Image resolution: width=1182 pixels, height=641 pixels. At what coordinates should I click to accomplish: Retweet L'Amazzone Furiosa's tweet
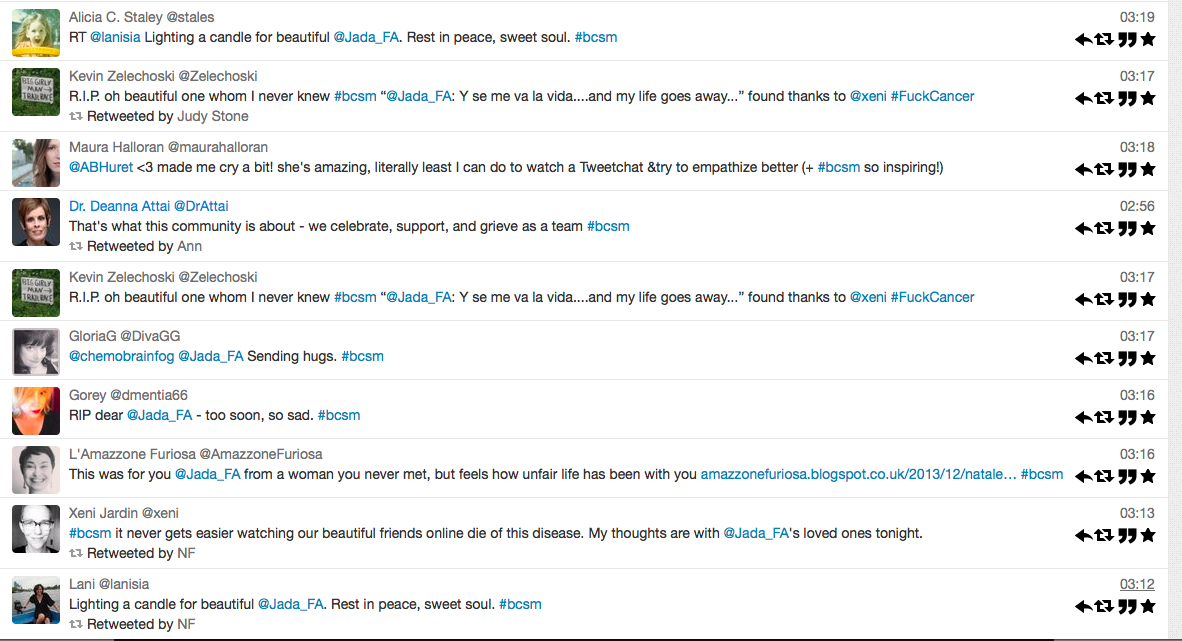[1104, 476]
